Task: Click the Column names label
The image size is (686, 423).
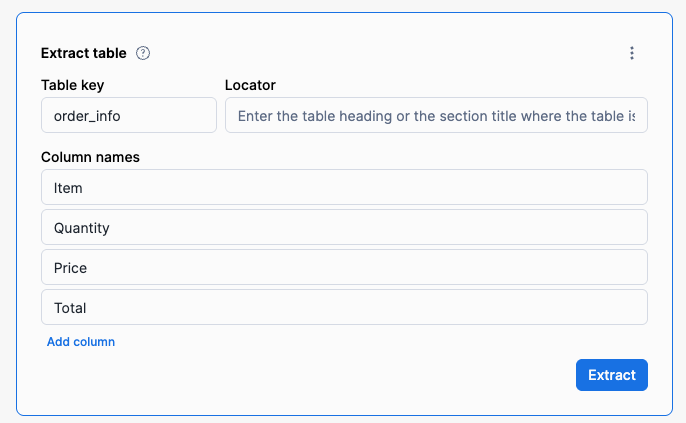Action: (x=90, y=157)
